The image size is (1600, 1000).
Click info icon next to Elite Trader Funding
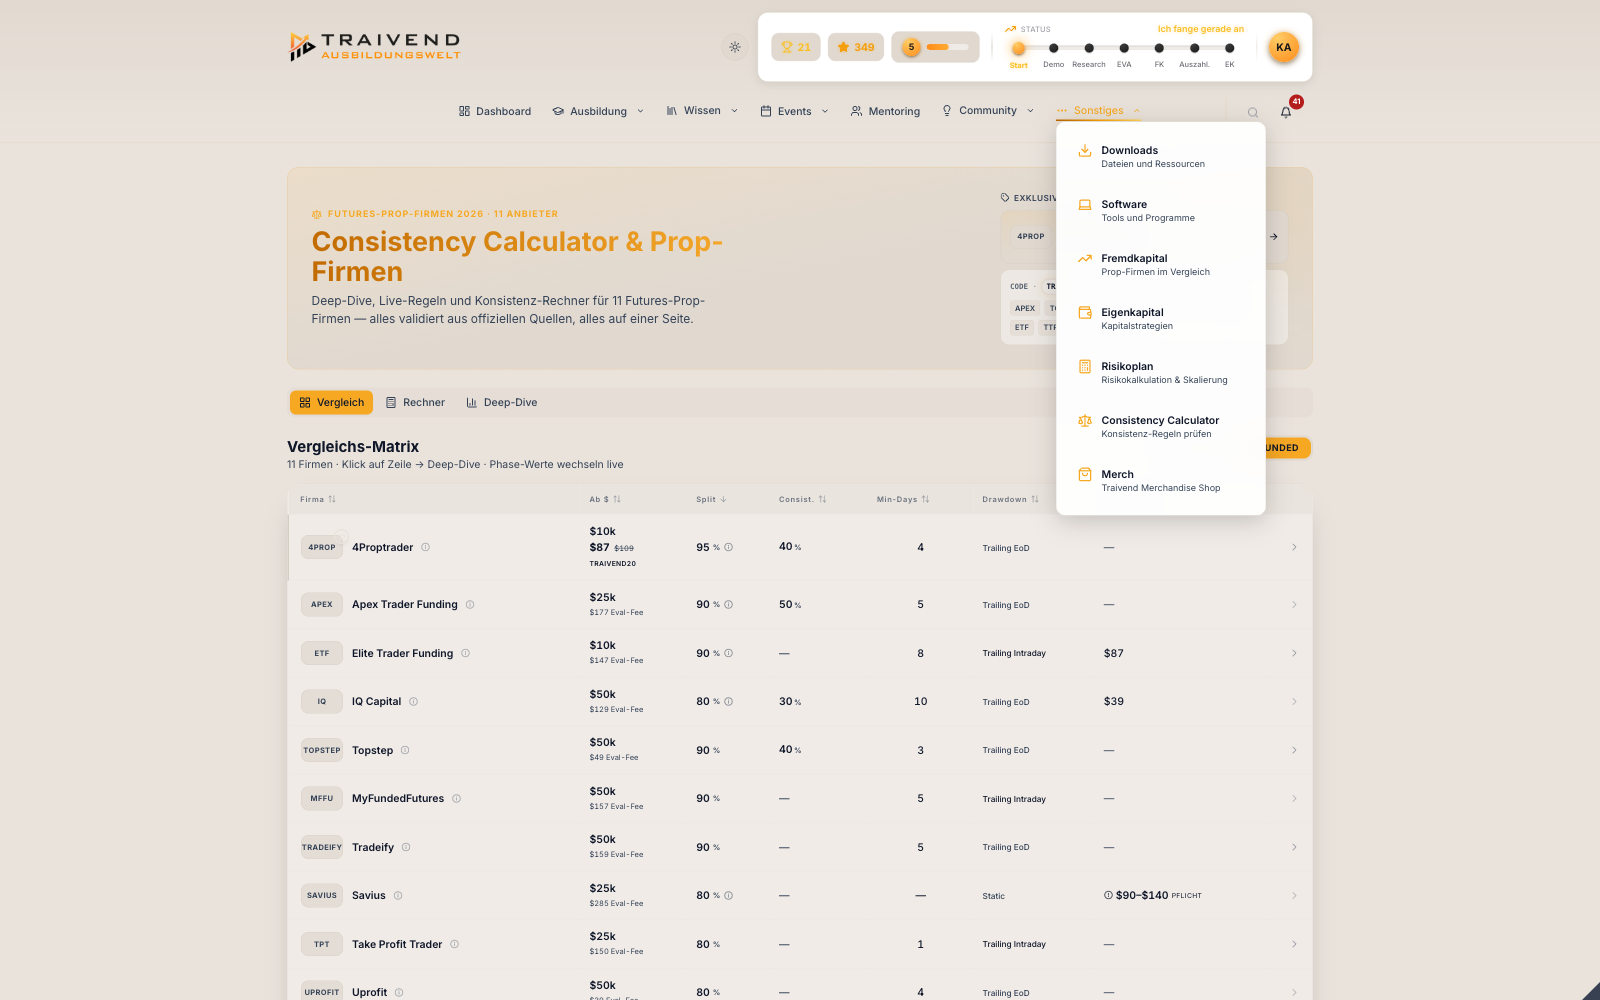[x=465, y=653]
